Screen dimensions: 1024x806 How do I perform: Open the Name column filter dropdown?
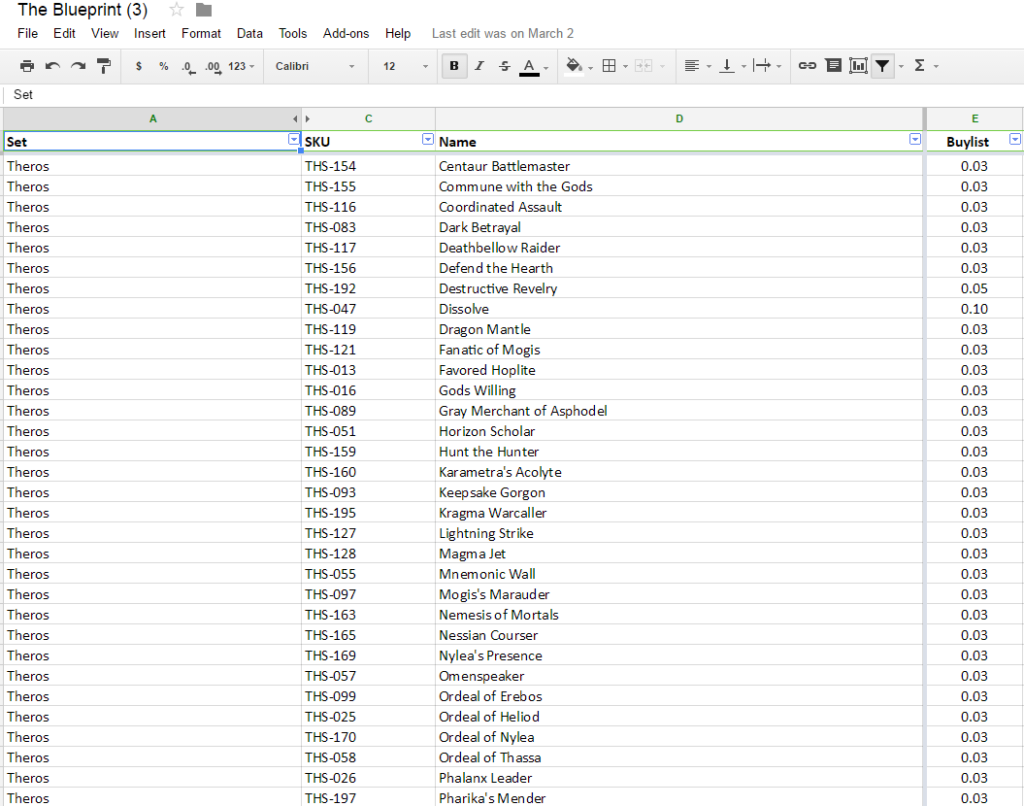tap(914, 140)
